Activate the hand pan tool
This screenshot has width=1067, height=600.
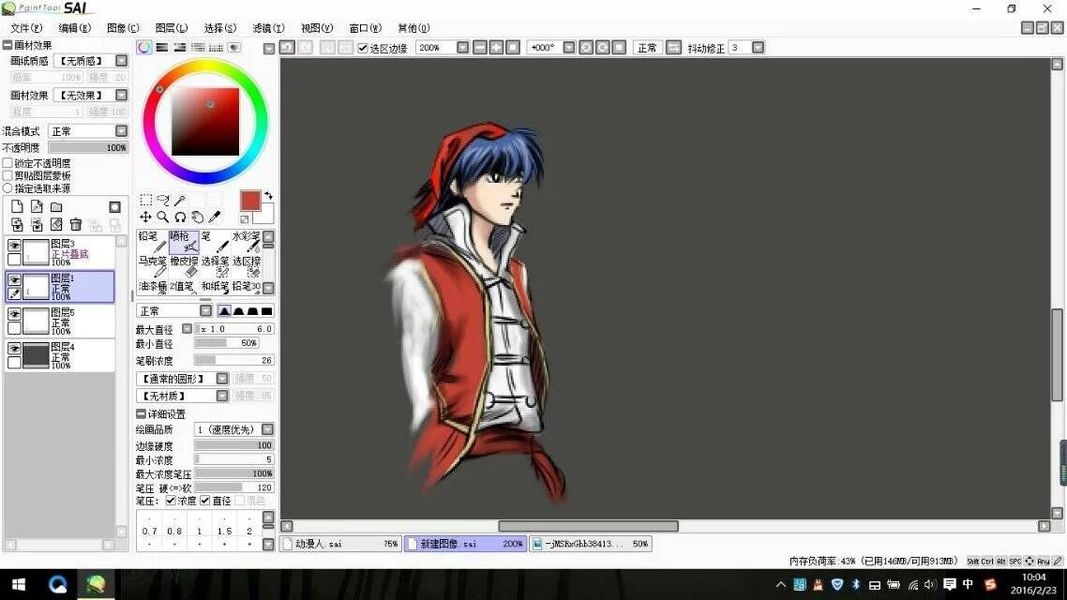pos(197,217)
